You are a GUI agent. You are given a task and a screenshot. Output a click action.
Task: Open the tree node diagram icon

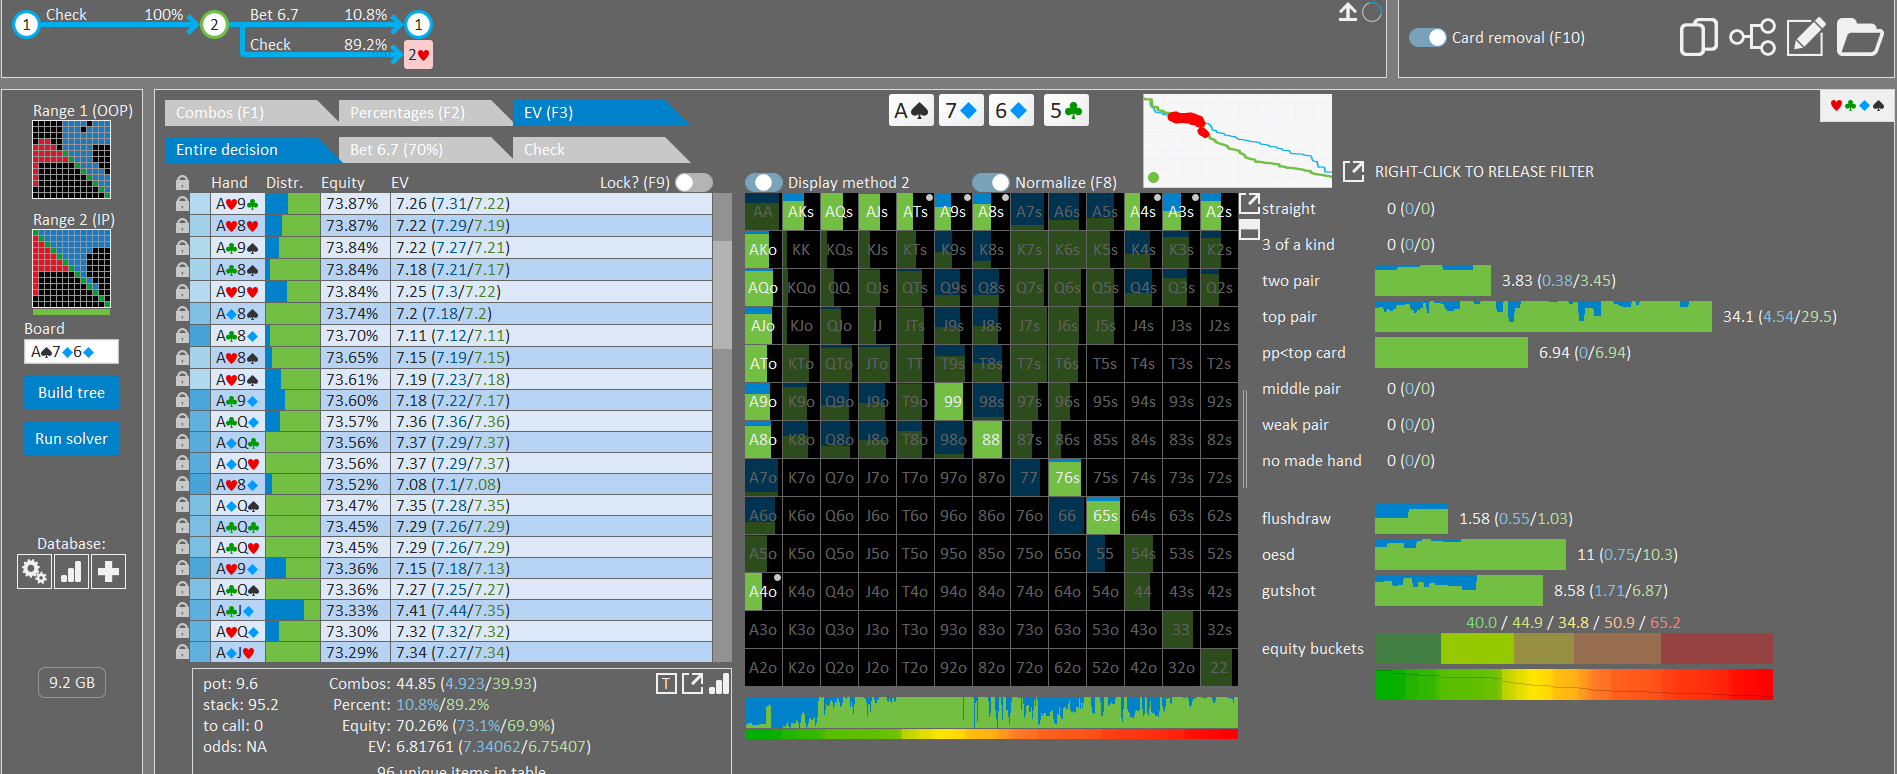(x=1752, y=38)
